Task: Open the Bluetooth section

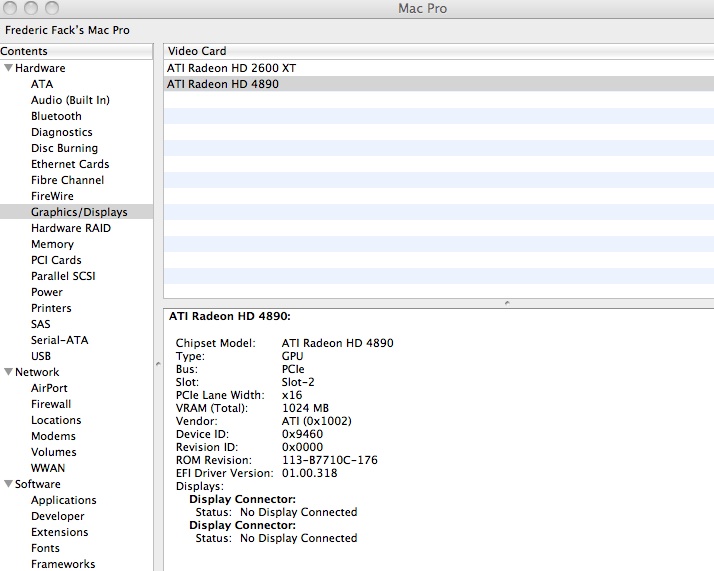Action: 56,116
